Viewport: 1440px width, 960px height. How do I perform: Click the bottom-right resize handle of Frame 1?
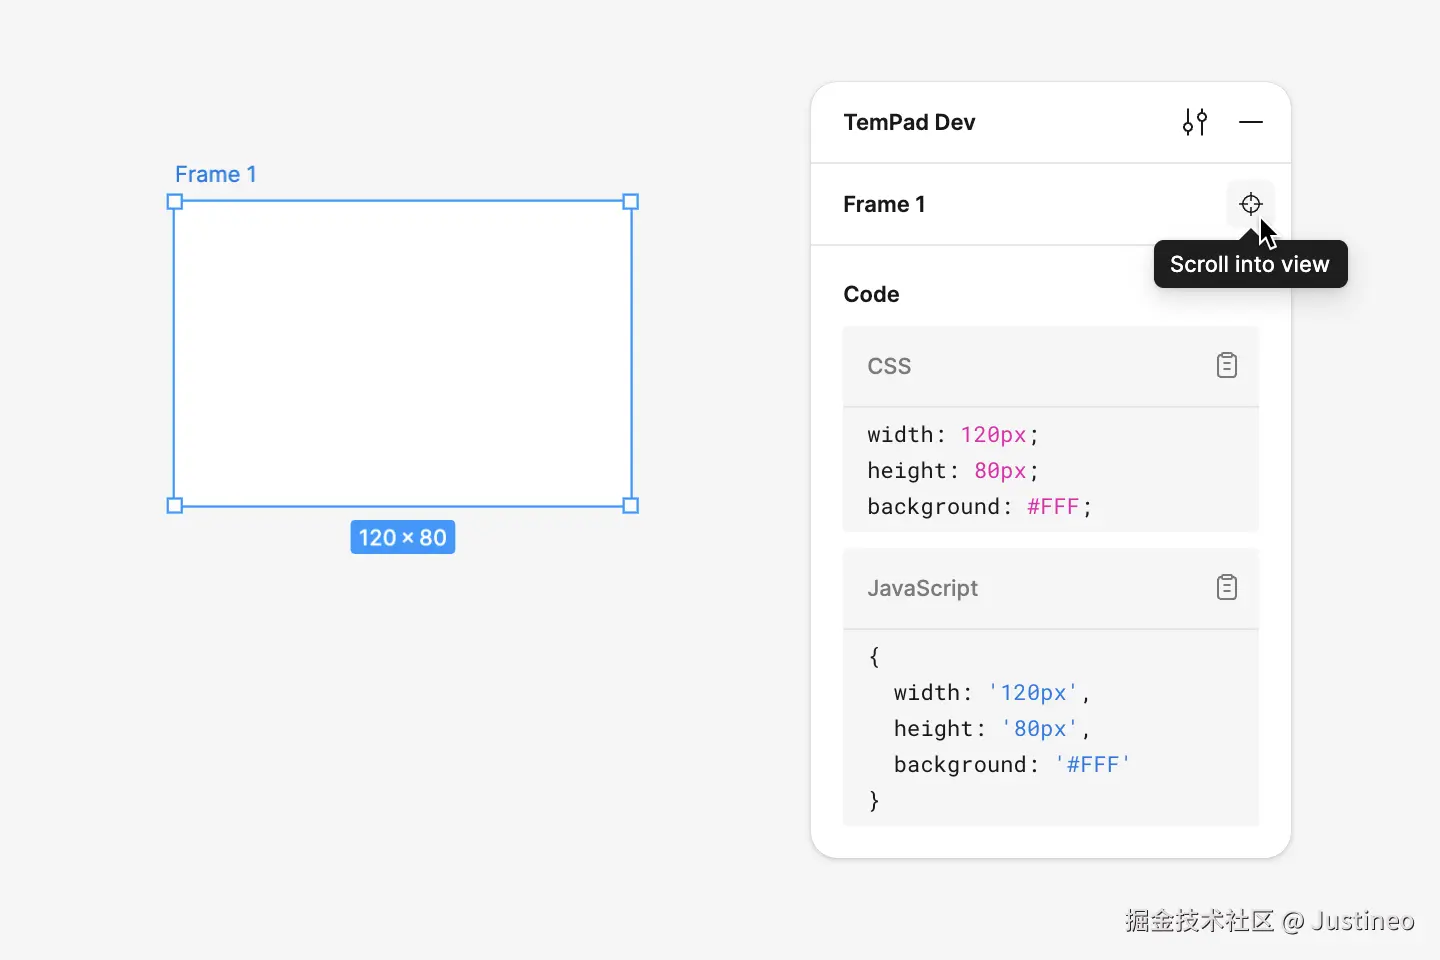click(631, 506)
